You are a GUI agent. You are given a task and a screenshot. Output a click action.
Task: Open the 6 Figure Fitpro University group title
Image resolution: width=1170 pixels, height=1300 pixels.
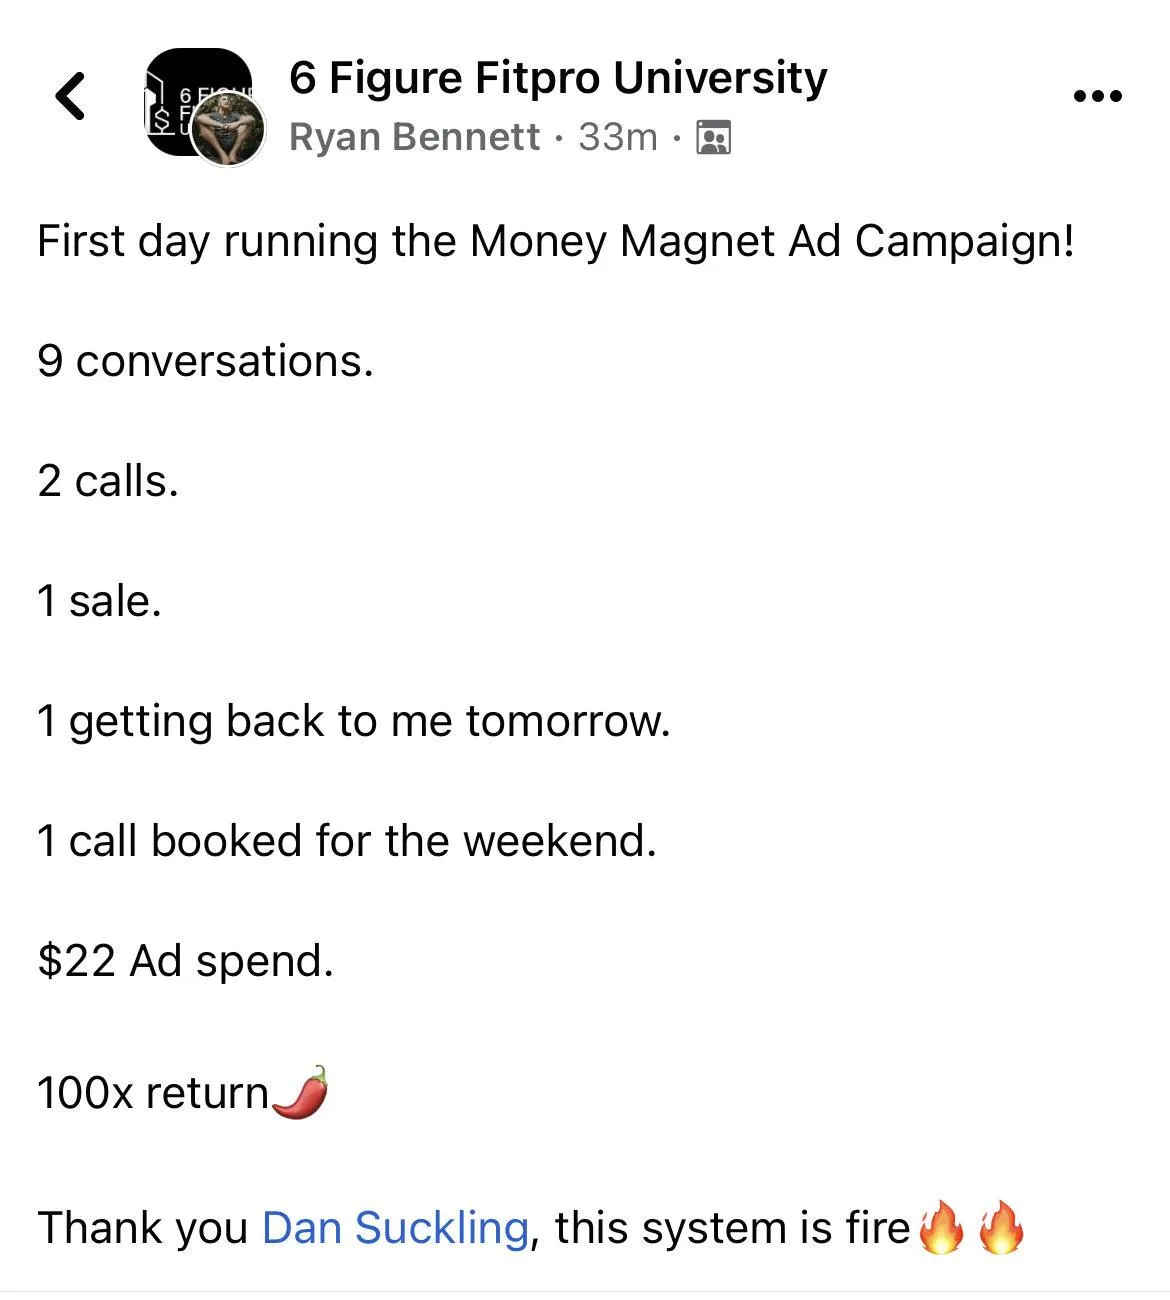(x=558, y=77)
